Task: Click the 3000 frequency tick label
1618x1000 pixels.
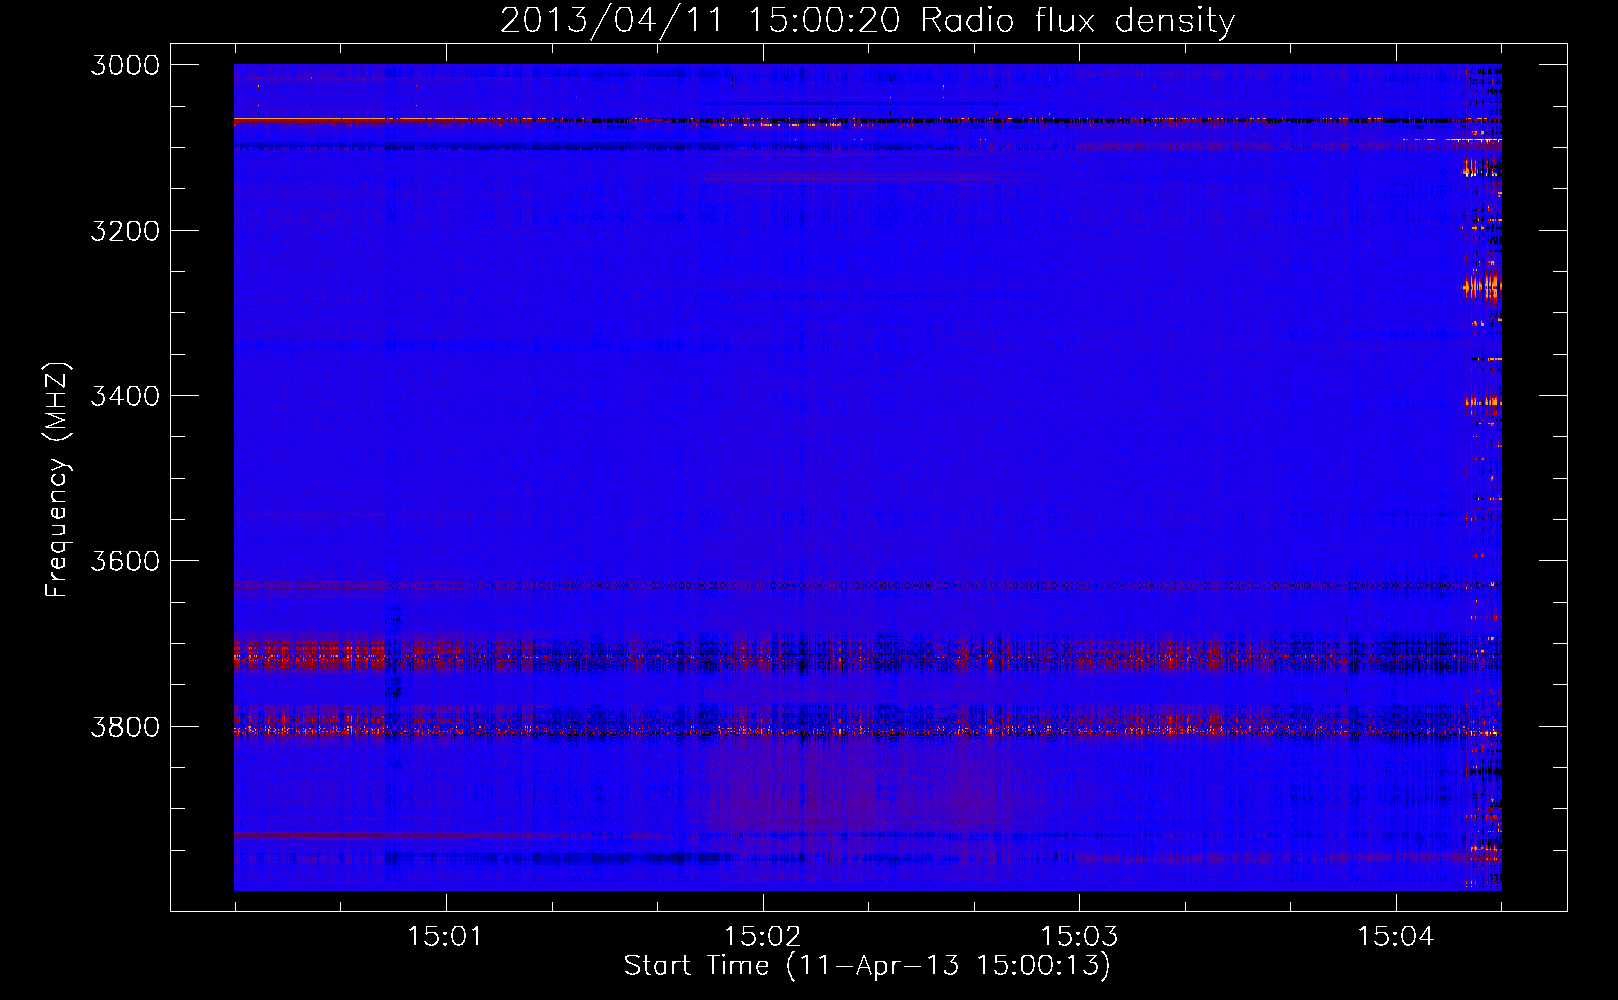Action: coord(125,65)
